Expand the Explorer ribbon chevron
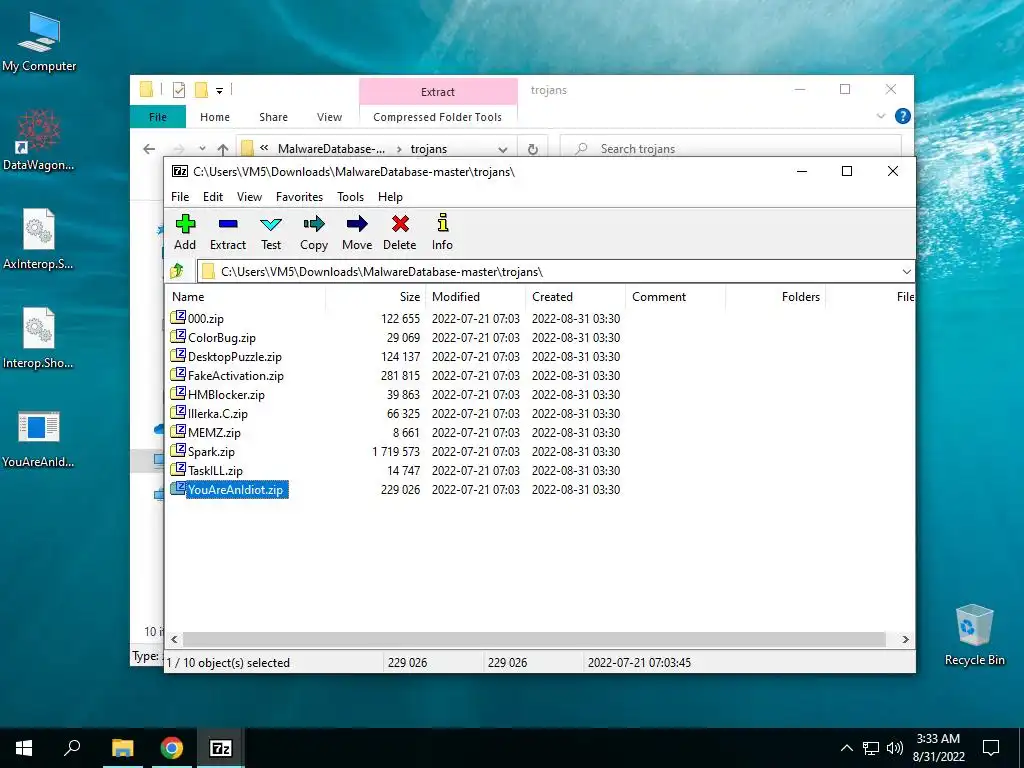 pos(880,116)
